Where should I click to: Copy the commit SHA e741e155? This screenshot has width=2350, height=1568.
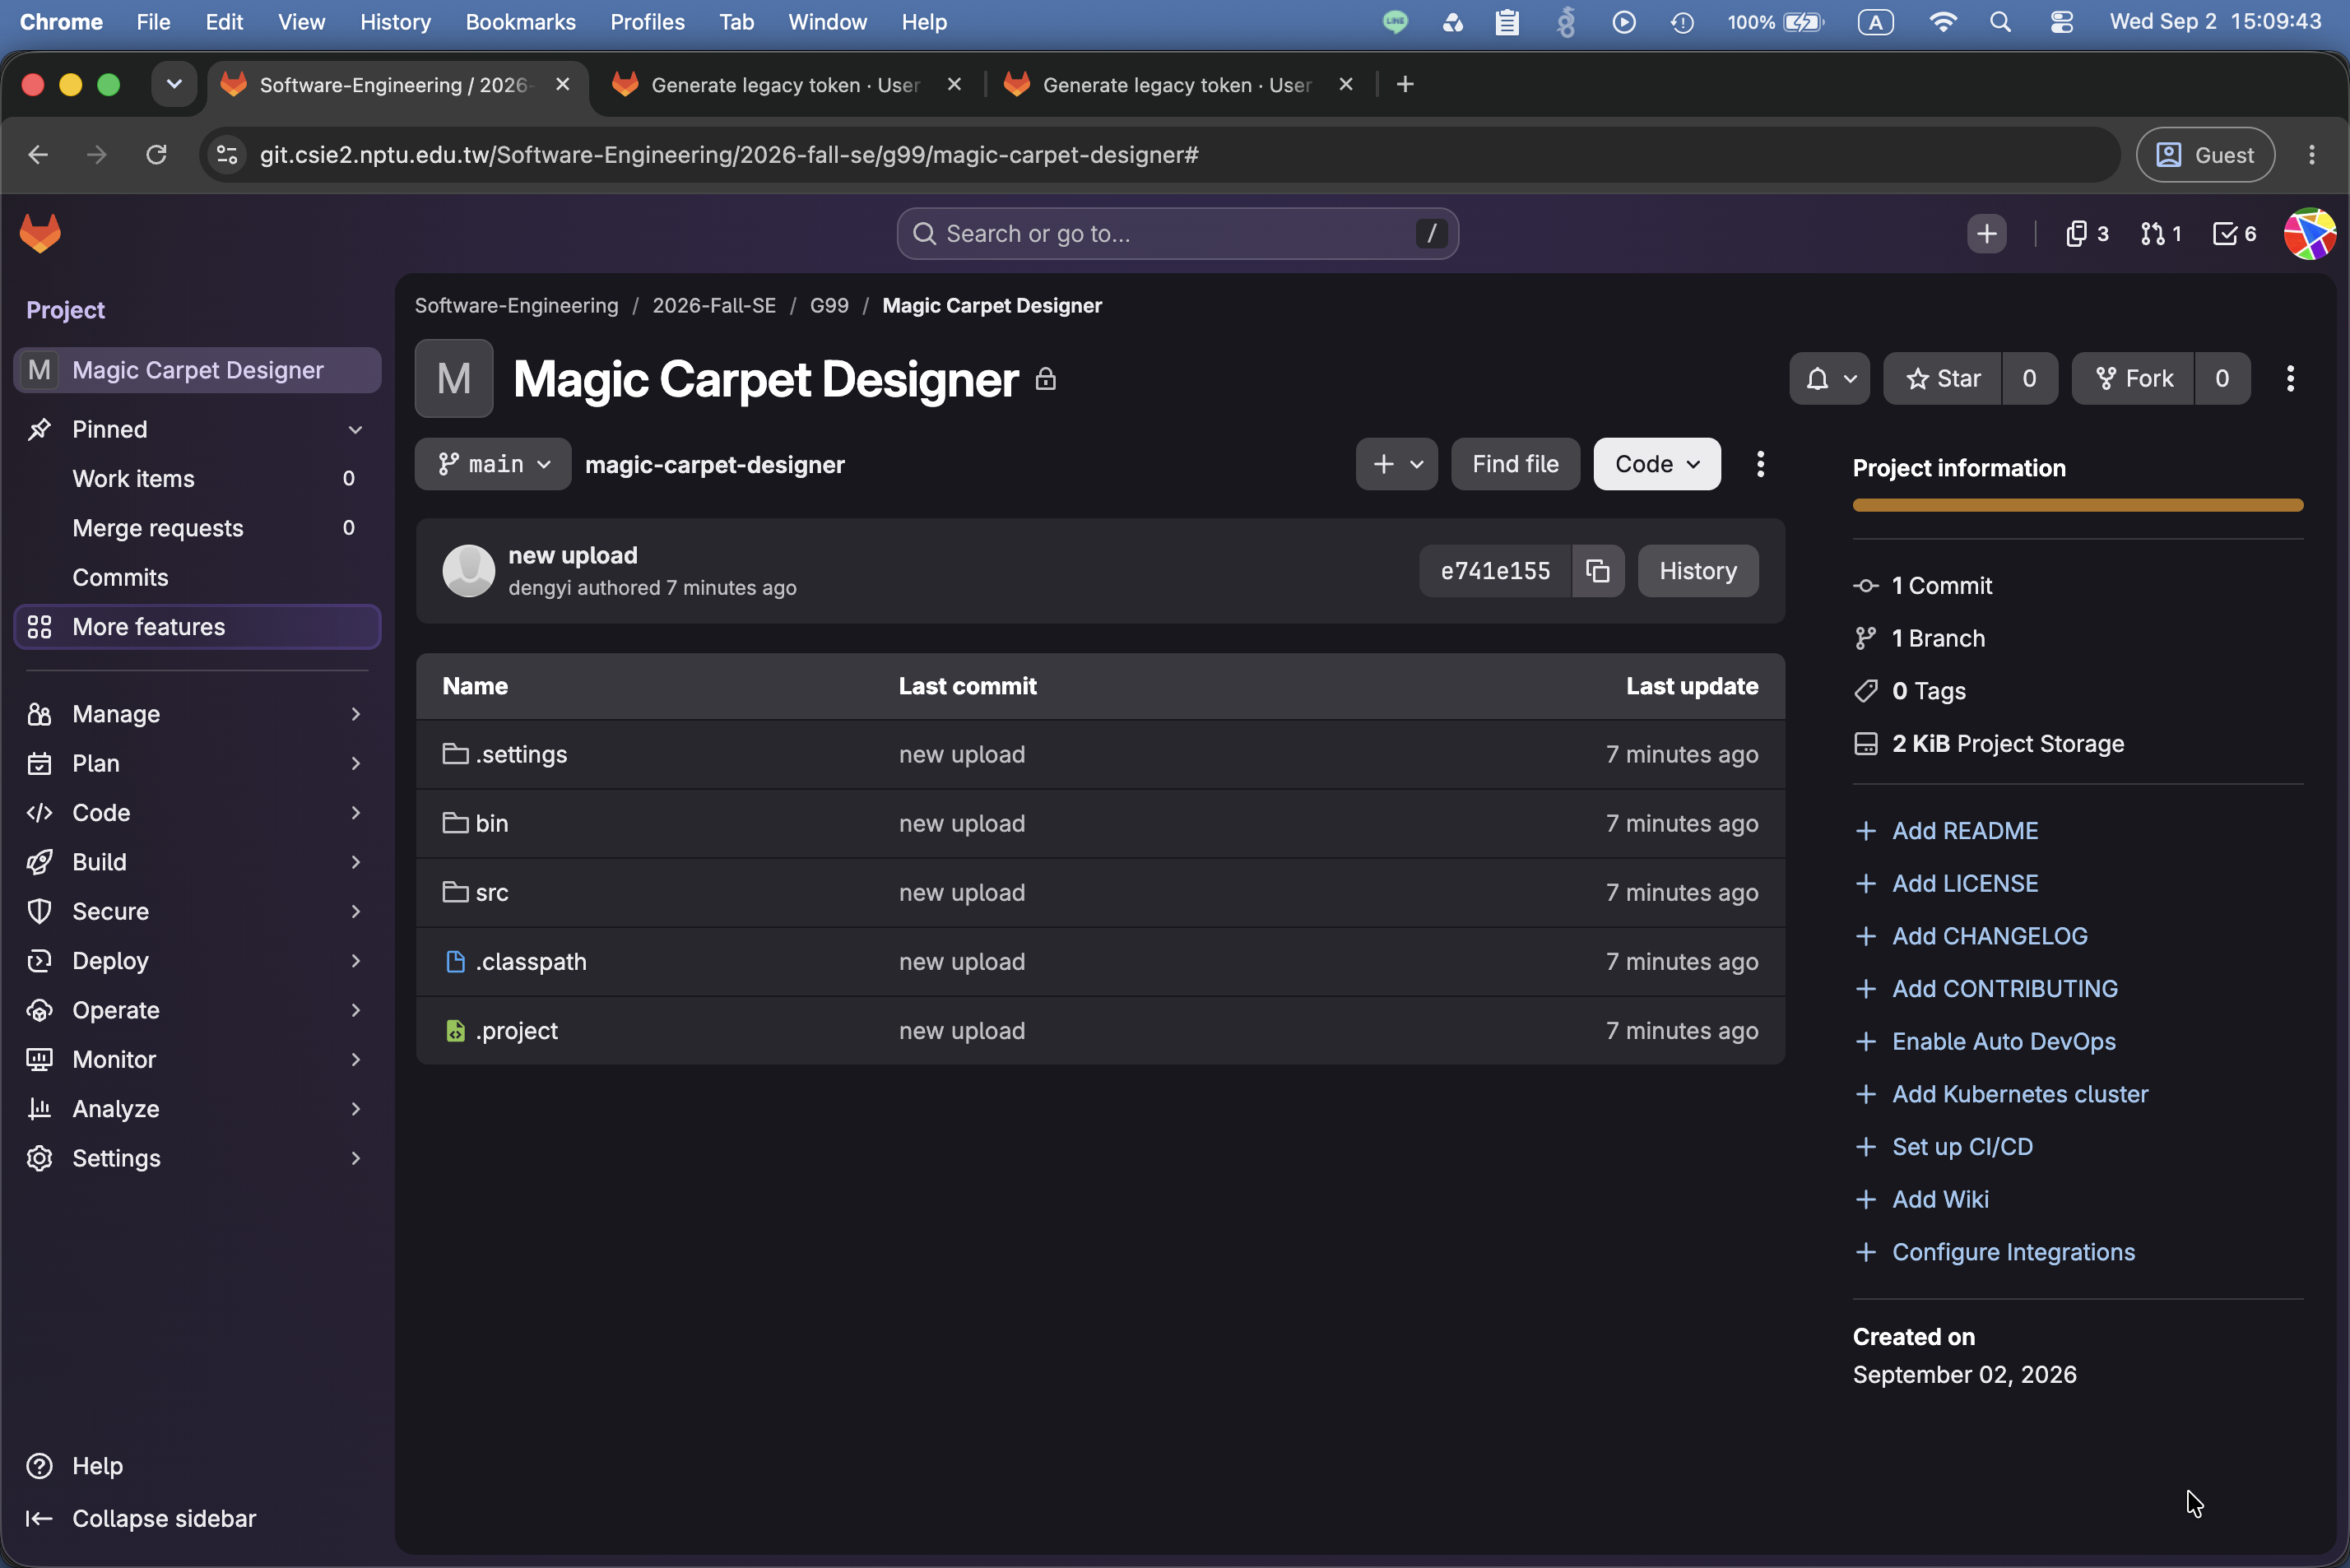point(1597,571)
